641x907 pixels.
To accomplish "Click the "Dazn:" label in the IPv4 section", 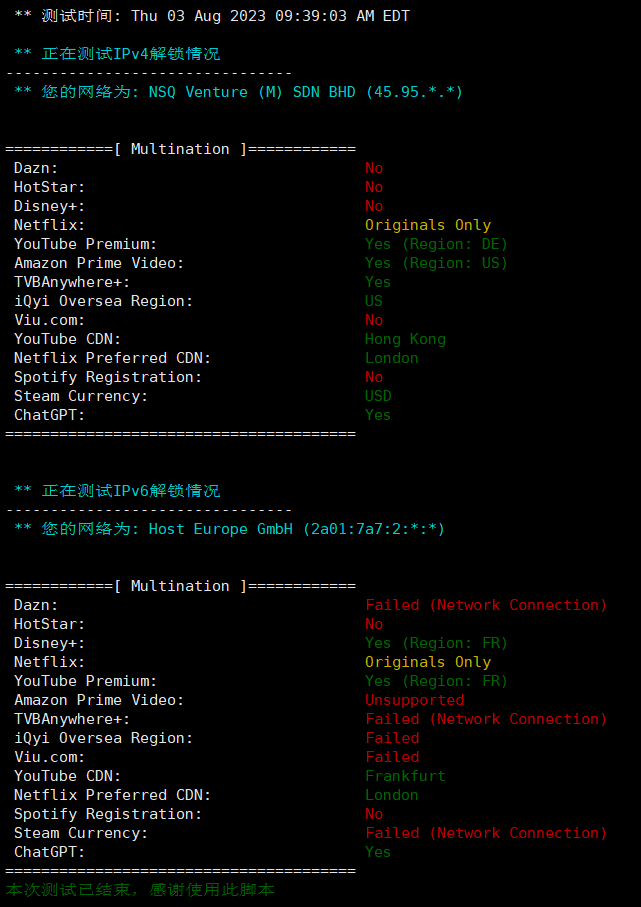I will coord(36,168).
